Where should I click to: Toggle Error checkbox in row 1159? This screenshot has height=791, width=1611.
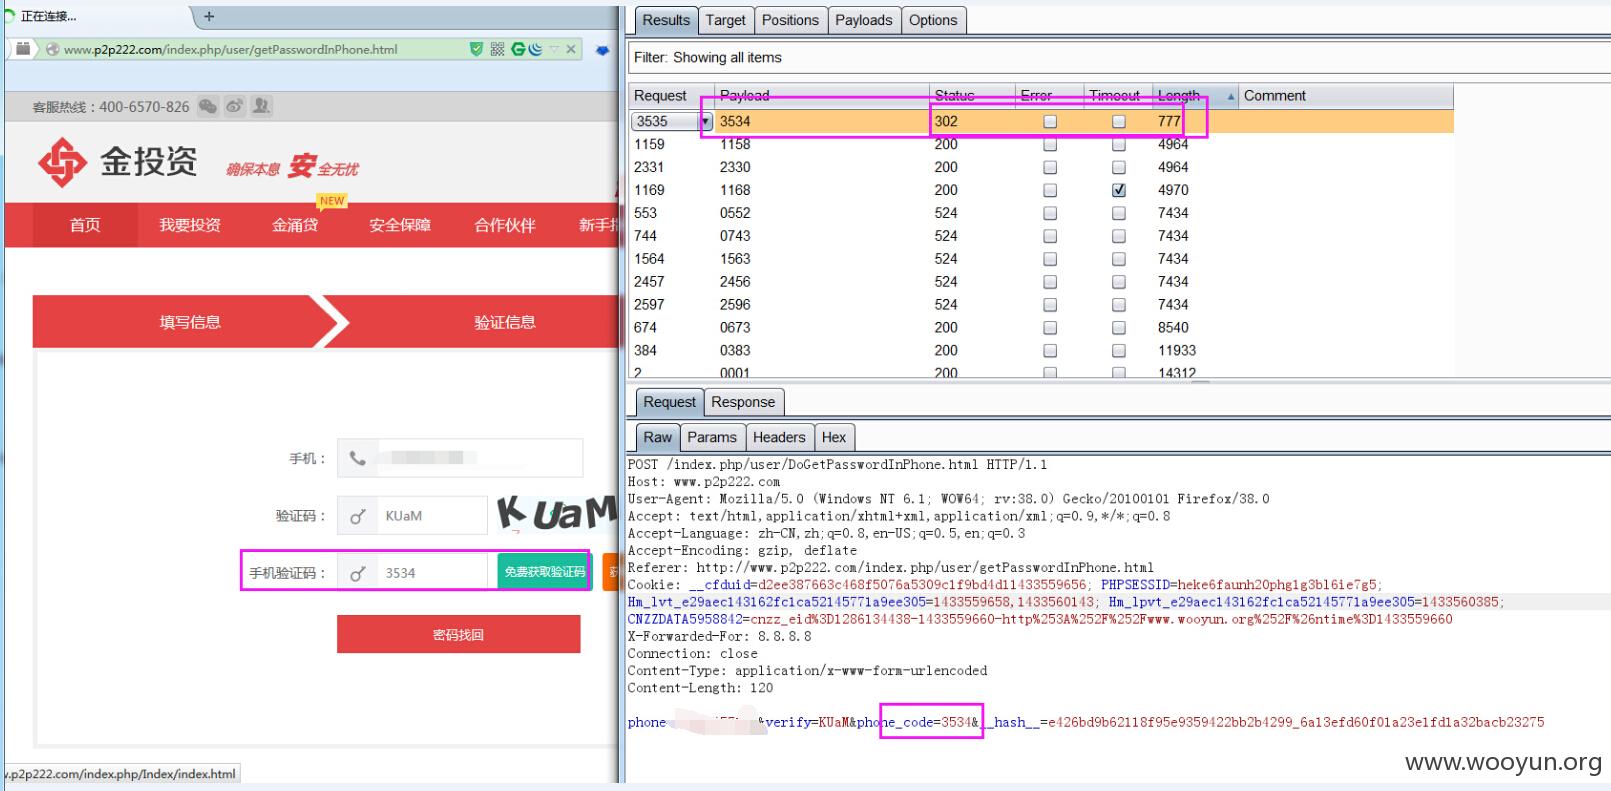point(1050,144)
